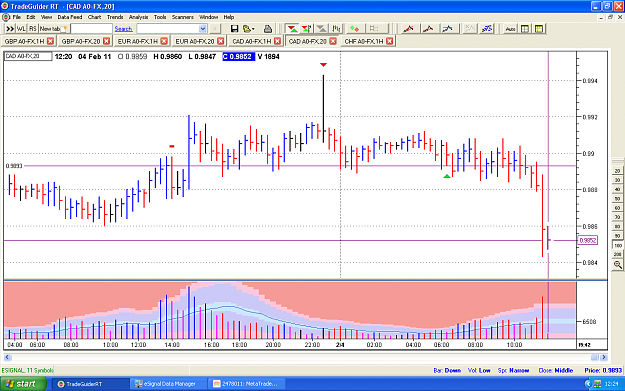Click the first trend line tool icon

[409, 29]
